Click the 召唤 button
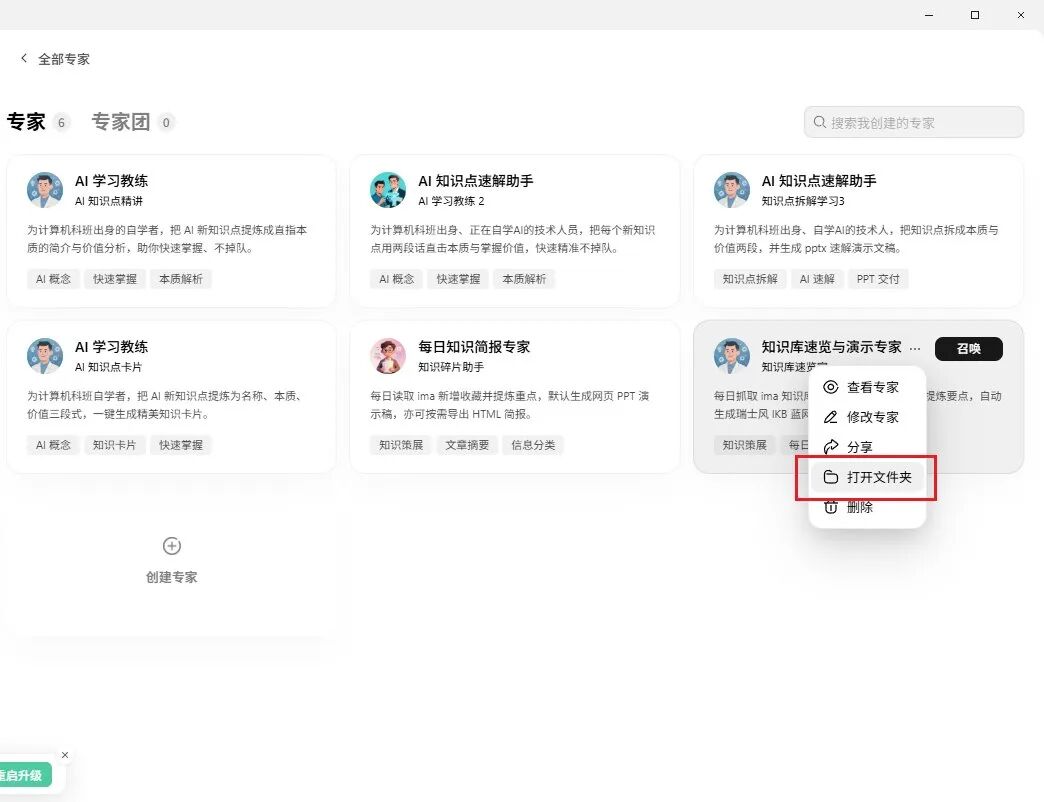 [x=969, y=348]
